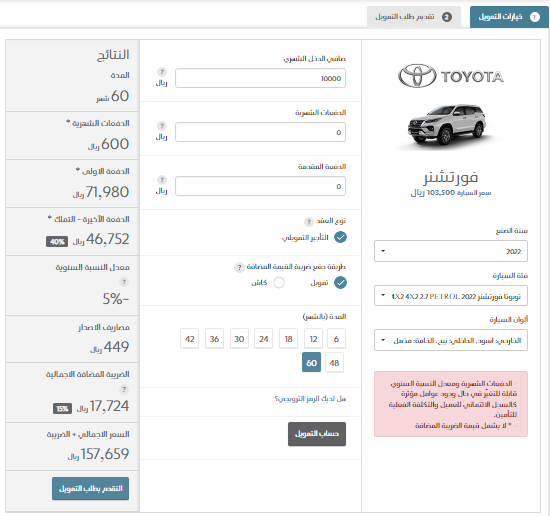Click issuance fees value 449
Screen dimensions: 550x516
109,347
